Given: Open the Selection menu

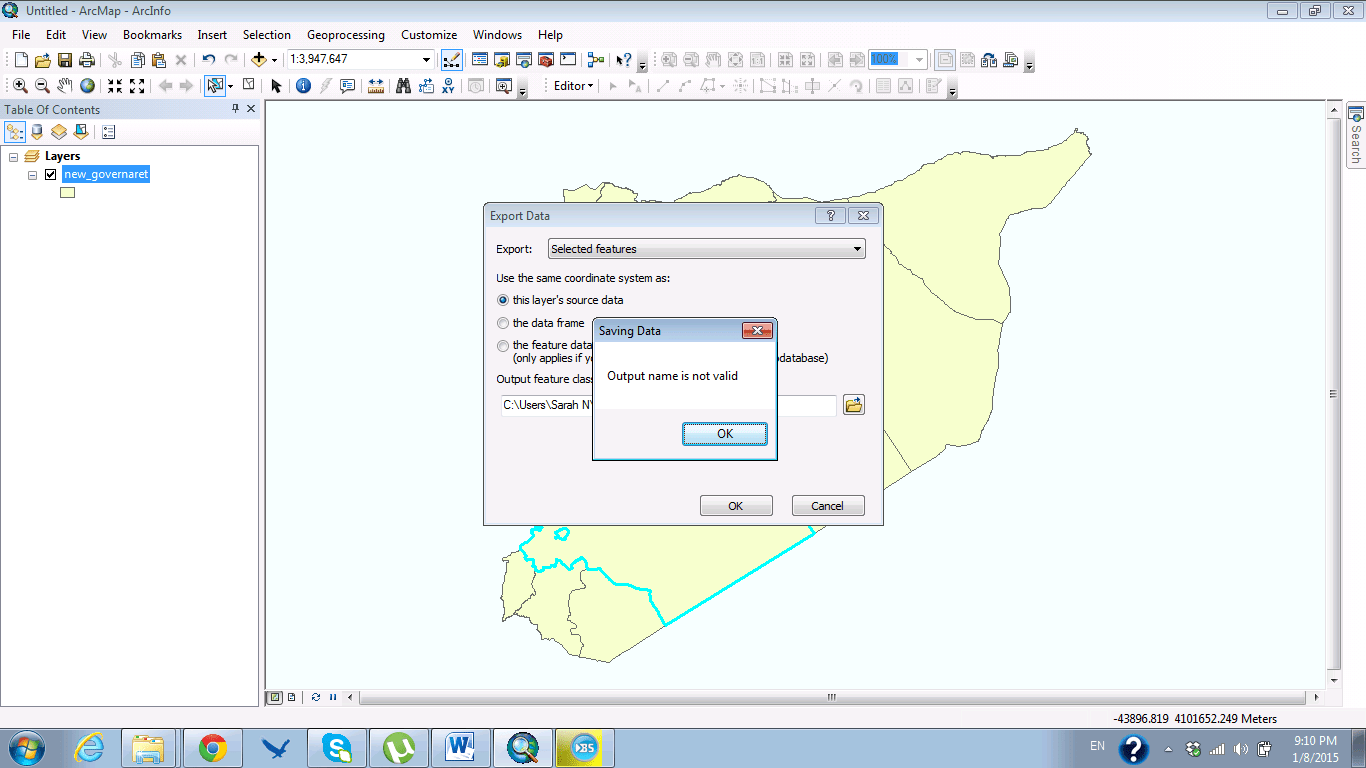Looking at the screenshot, I should (266, 35).
